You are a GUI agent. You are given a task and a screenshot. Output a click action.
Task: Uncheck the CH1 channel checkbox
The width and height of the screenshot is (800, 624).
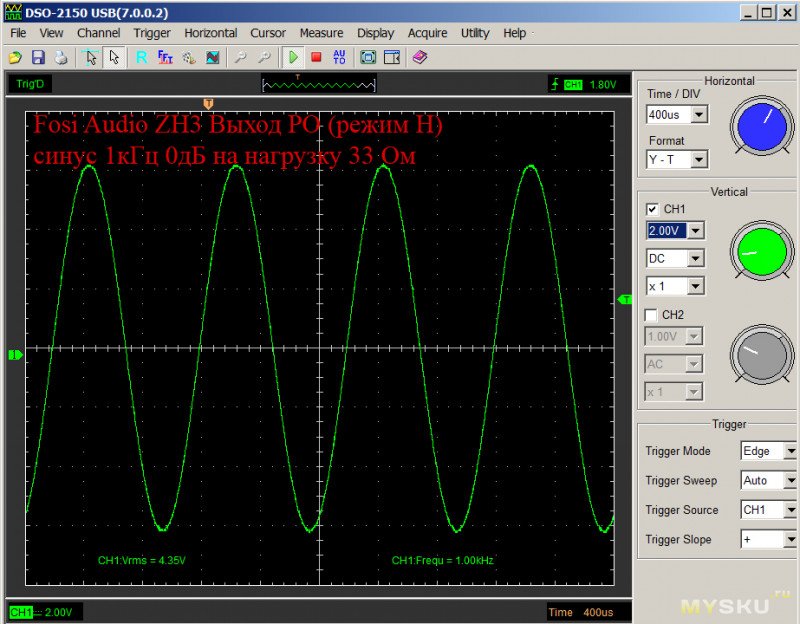[x=653, y=209]
